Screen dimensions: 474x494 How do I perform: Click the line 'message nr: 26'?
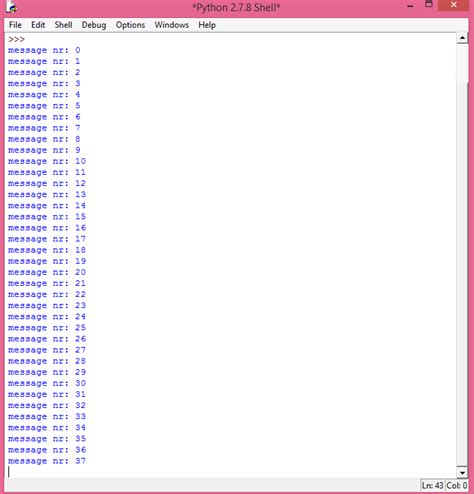click(x=47, y=339)
